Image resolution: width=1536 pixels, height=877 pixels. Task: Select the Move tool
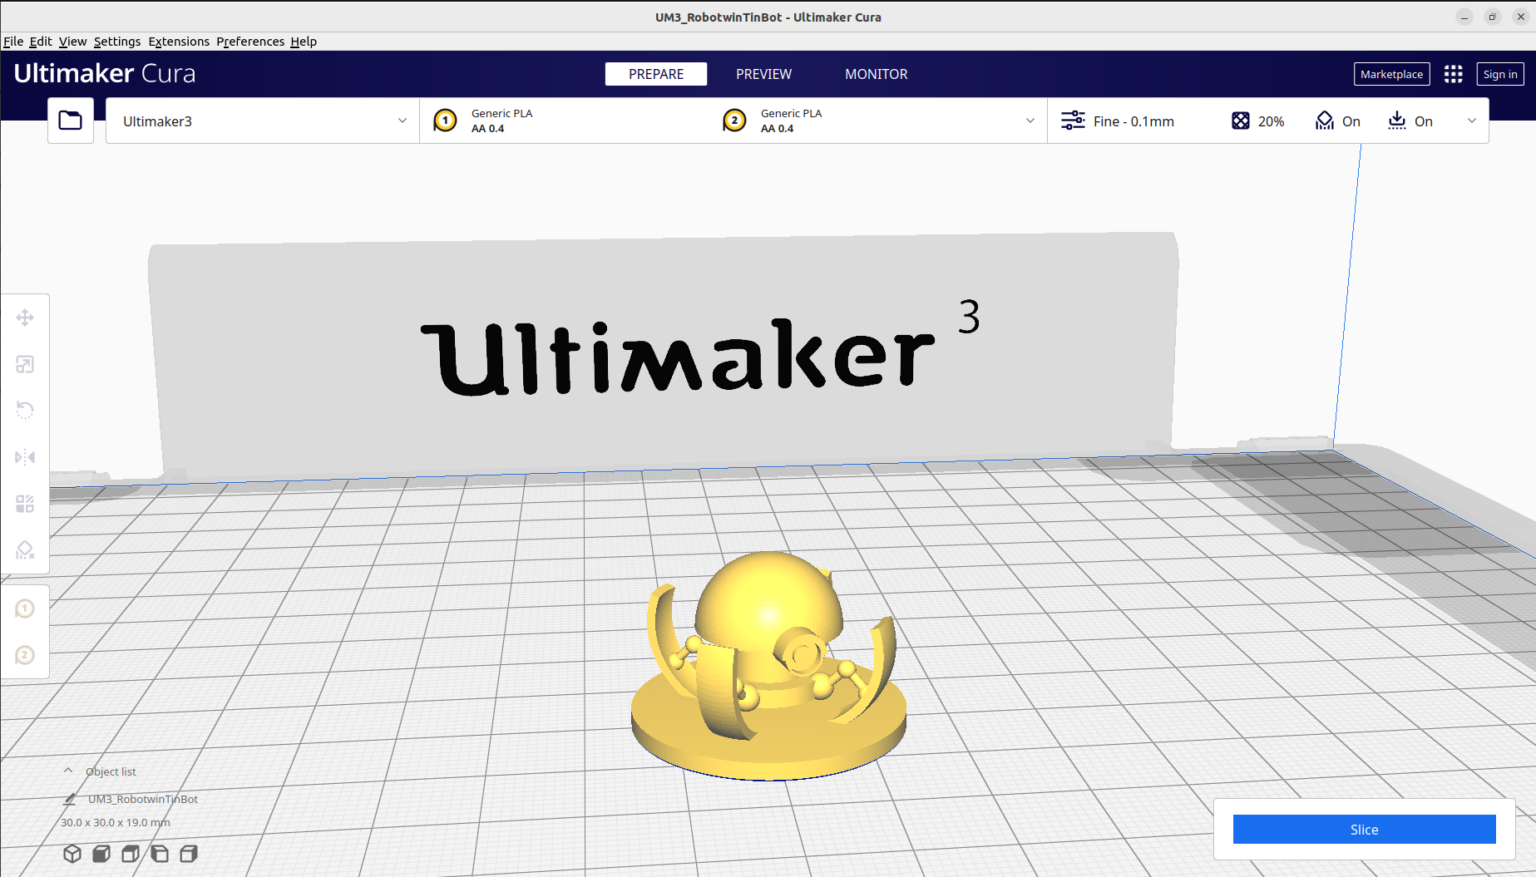pyautogui.click(x=25, y=318)
